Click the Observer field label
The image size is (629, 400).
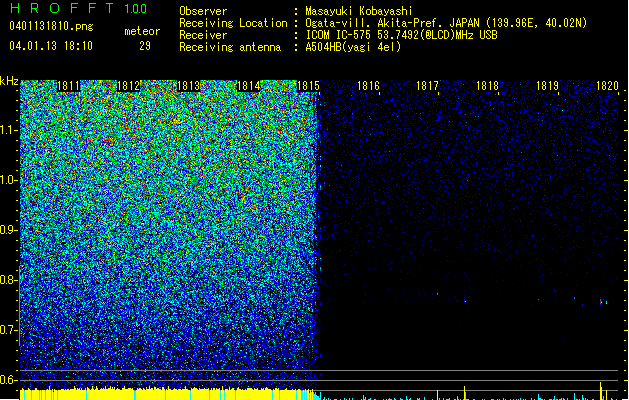point(203,11)
